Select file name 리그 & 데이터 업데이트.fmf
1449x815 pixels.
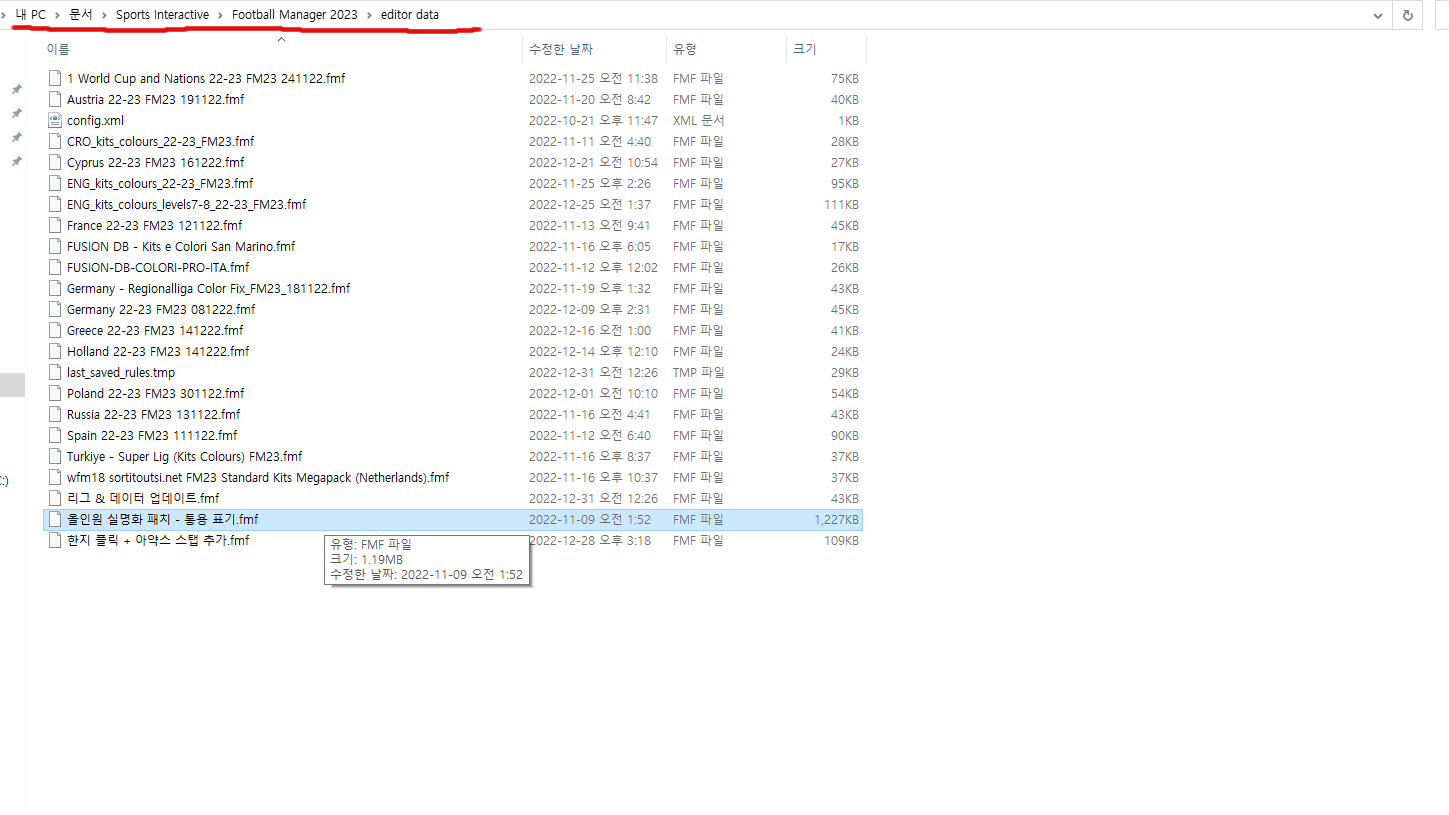coord(143,498)
